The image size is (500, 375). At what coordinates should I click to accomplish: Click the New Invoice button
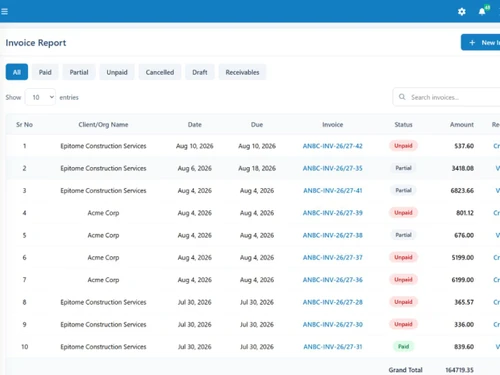[480, 43]
